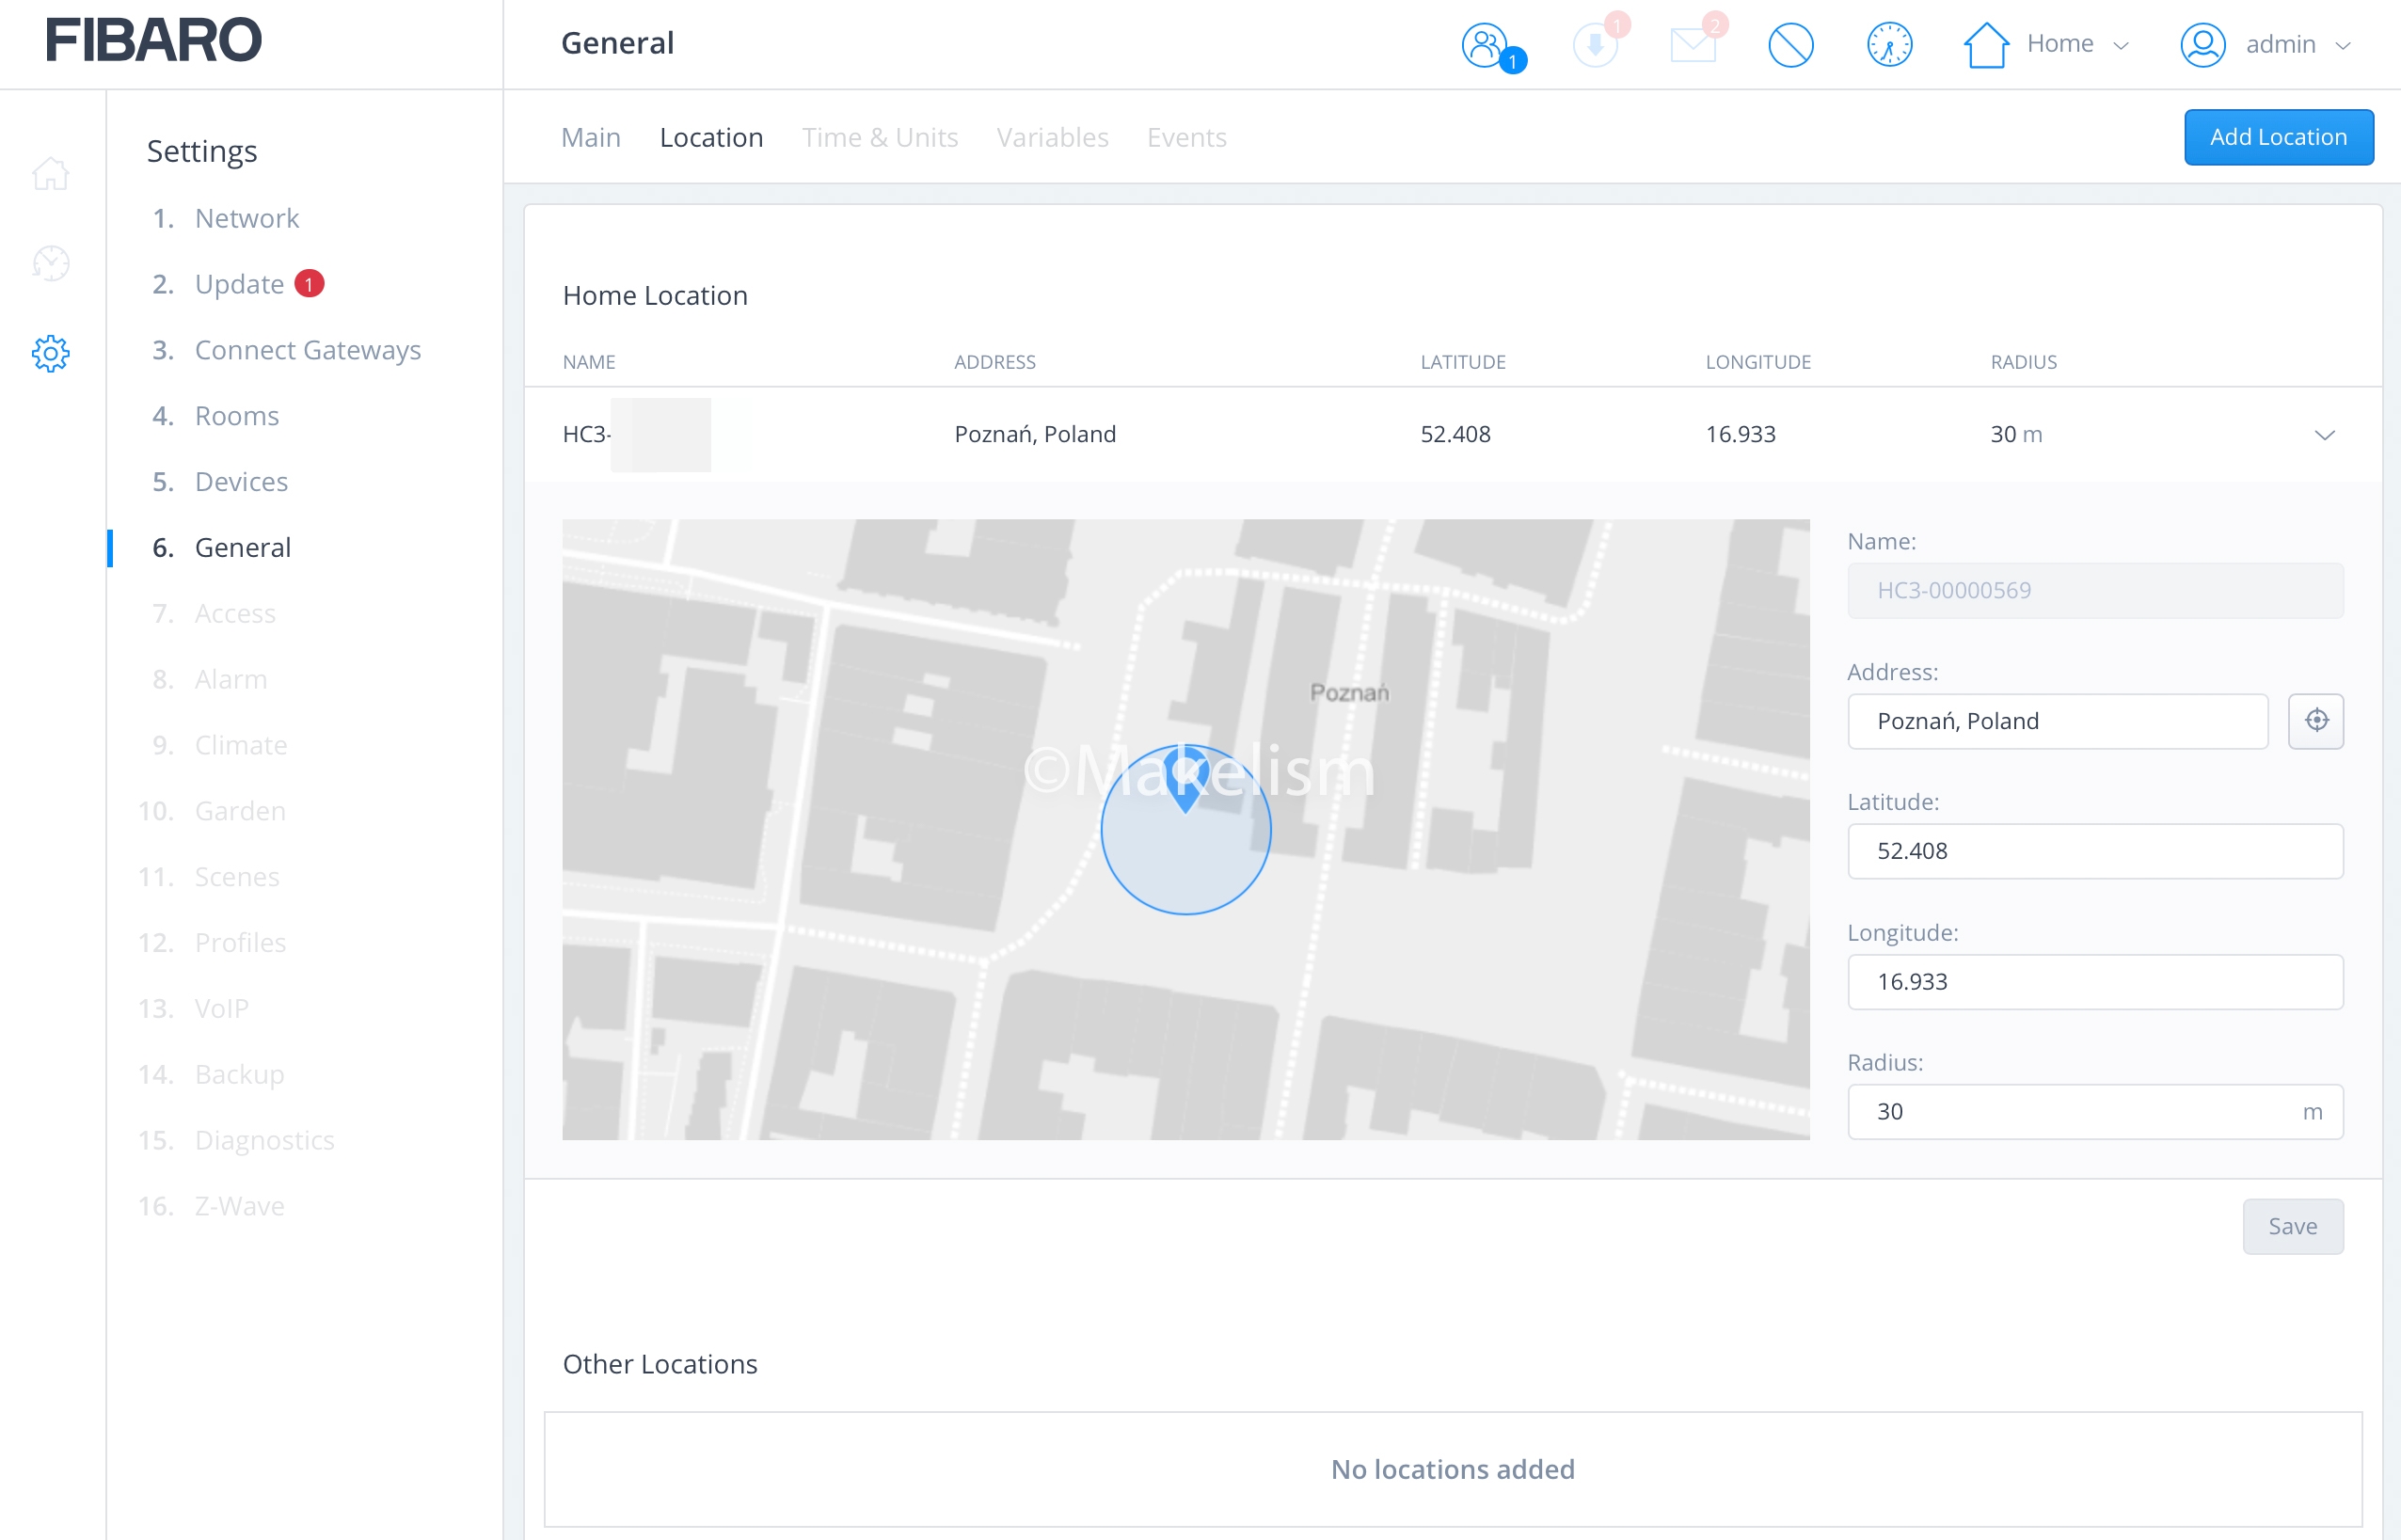The image size is (2401, 1540).
Task: Click the clock dashboard icon in left sidebar
Action: (x=51, y=263)
